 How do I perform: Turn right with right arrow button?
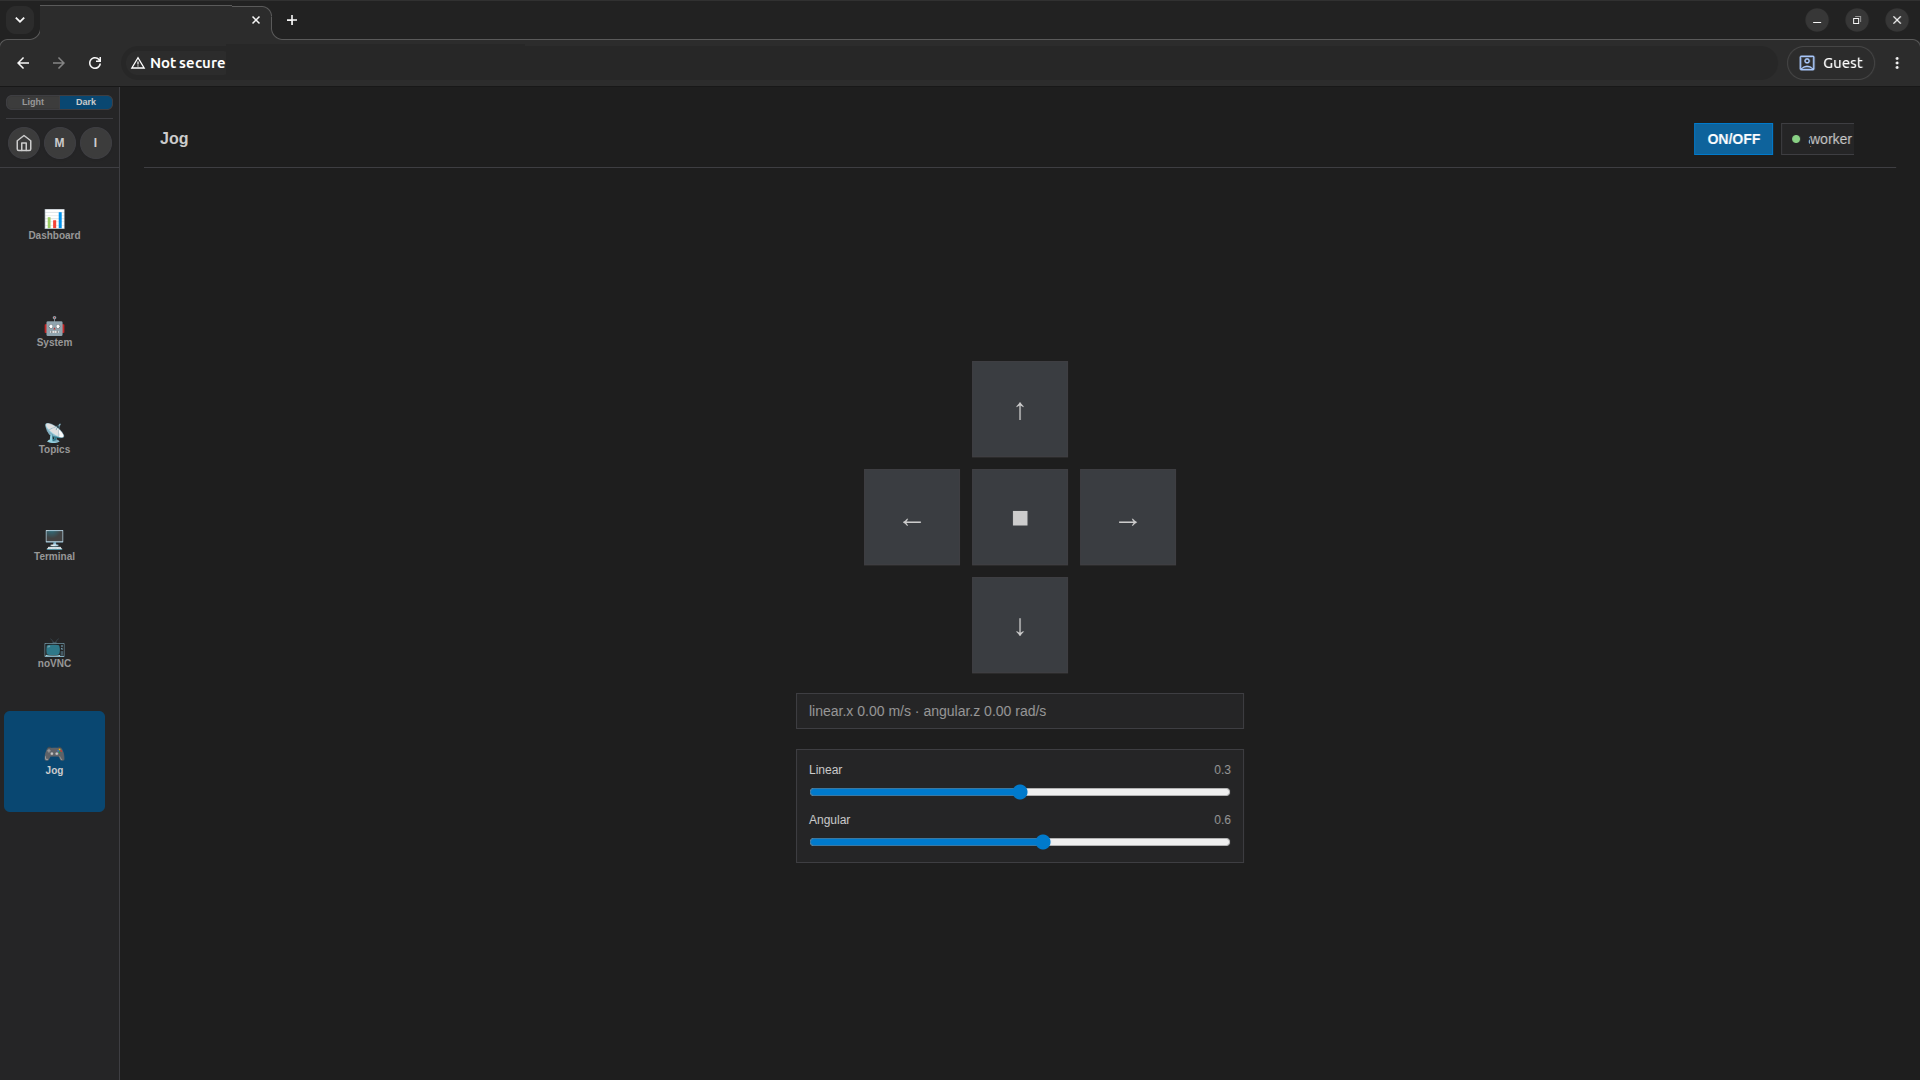[1128, 517]
